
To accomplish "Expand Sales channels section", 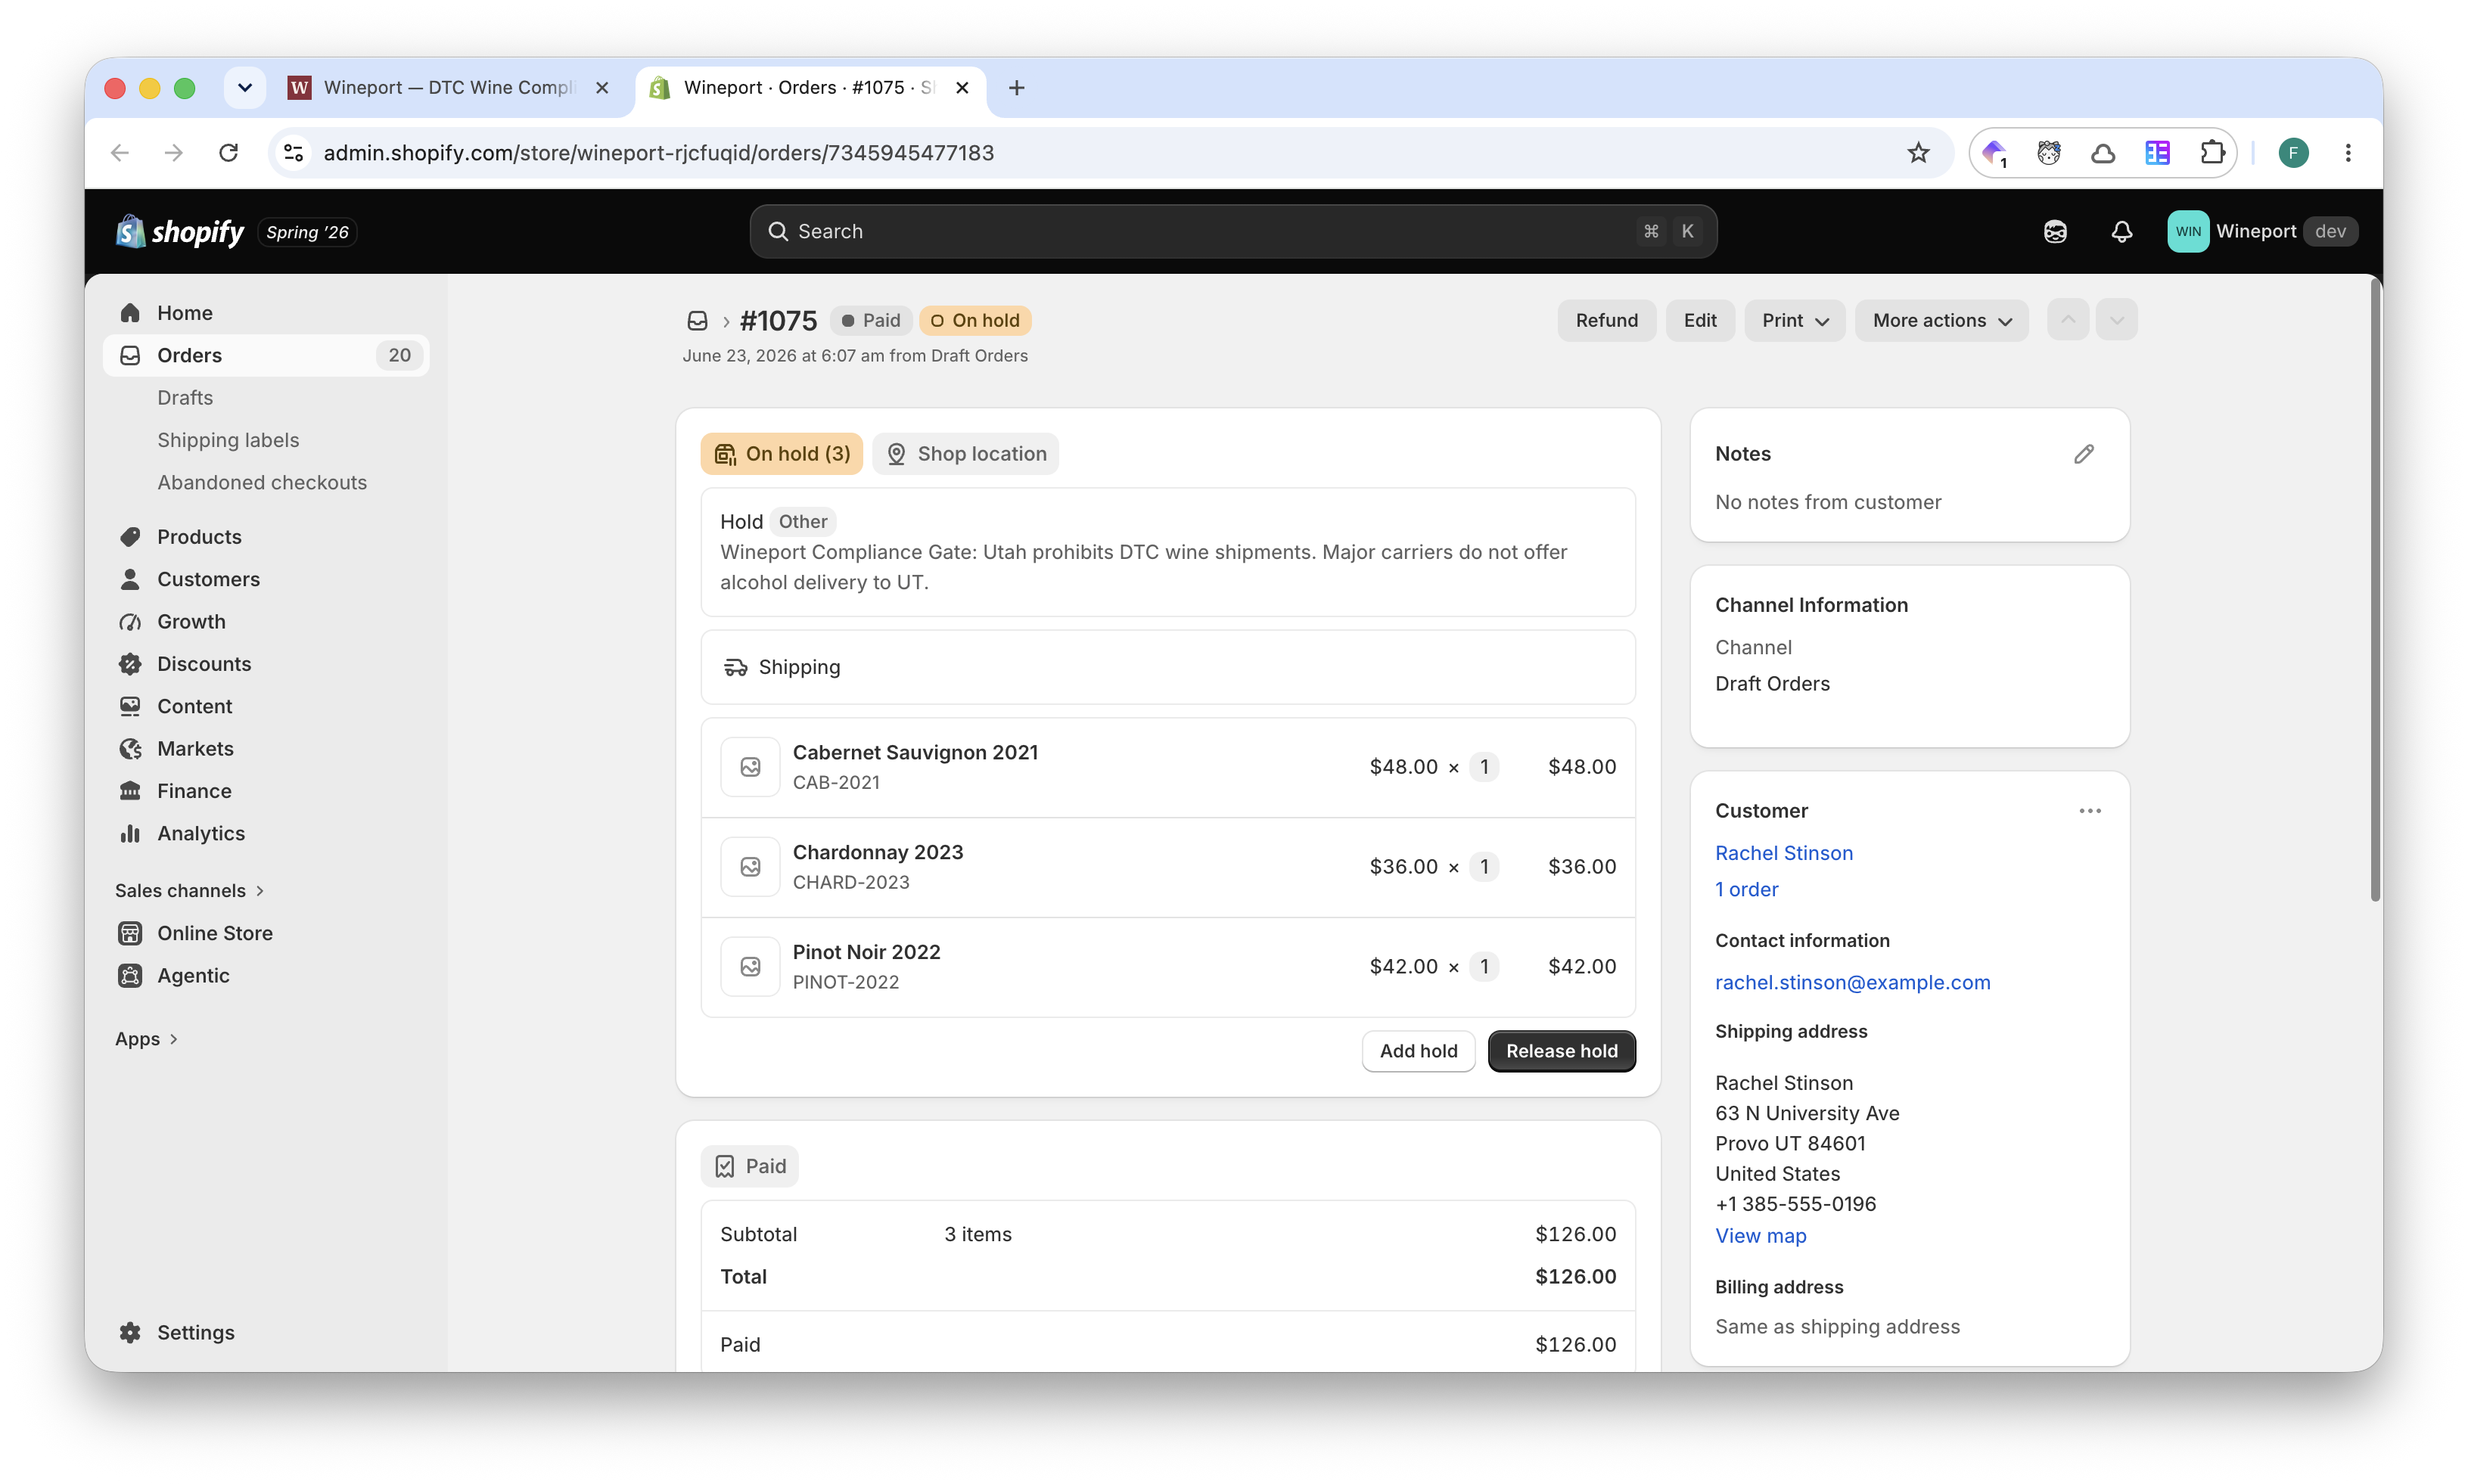I will coord(190,891).
